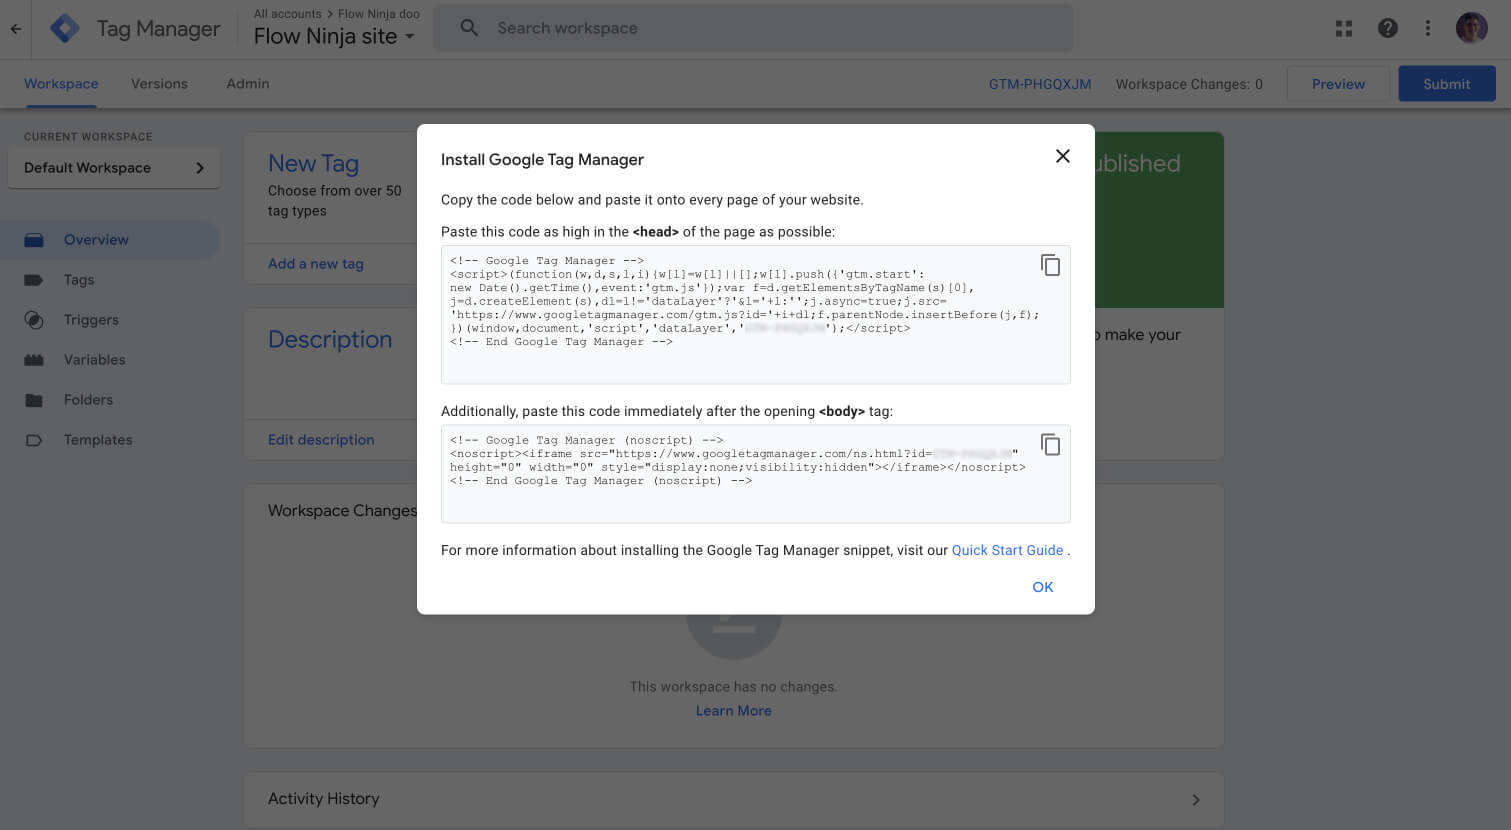1511x830 pixels.
Task: Click the search magnifier icon
Action: click(469, 28)
